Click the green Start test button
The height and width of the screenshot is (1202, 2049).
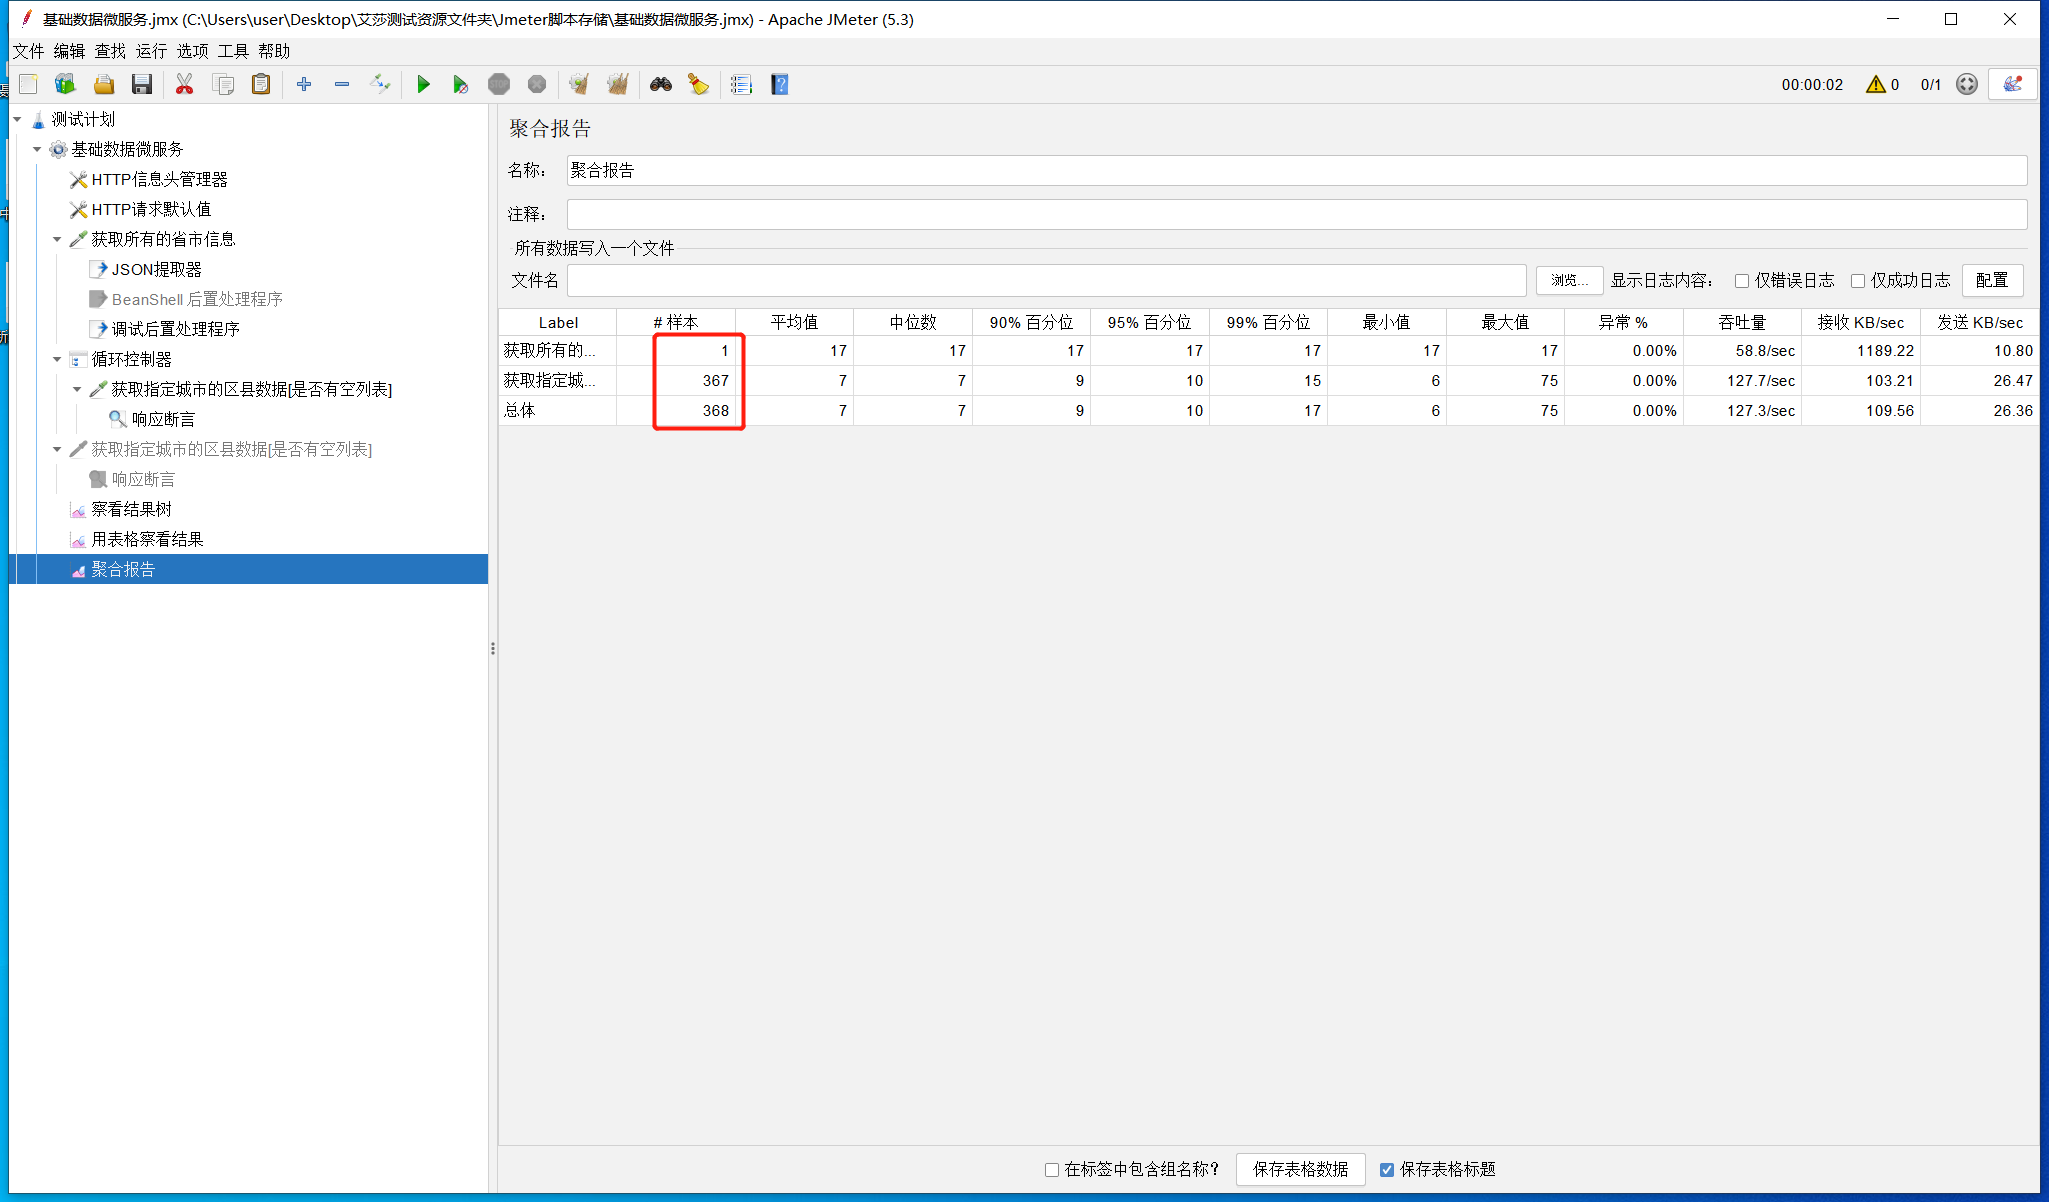click(x=423, y=85)
